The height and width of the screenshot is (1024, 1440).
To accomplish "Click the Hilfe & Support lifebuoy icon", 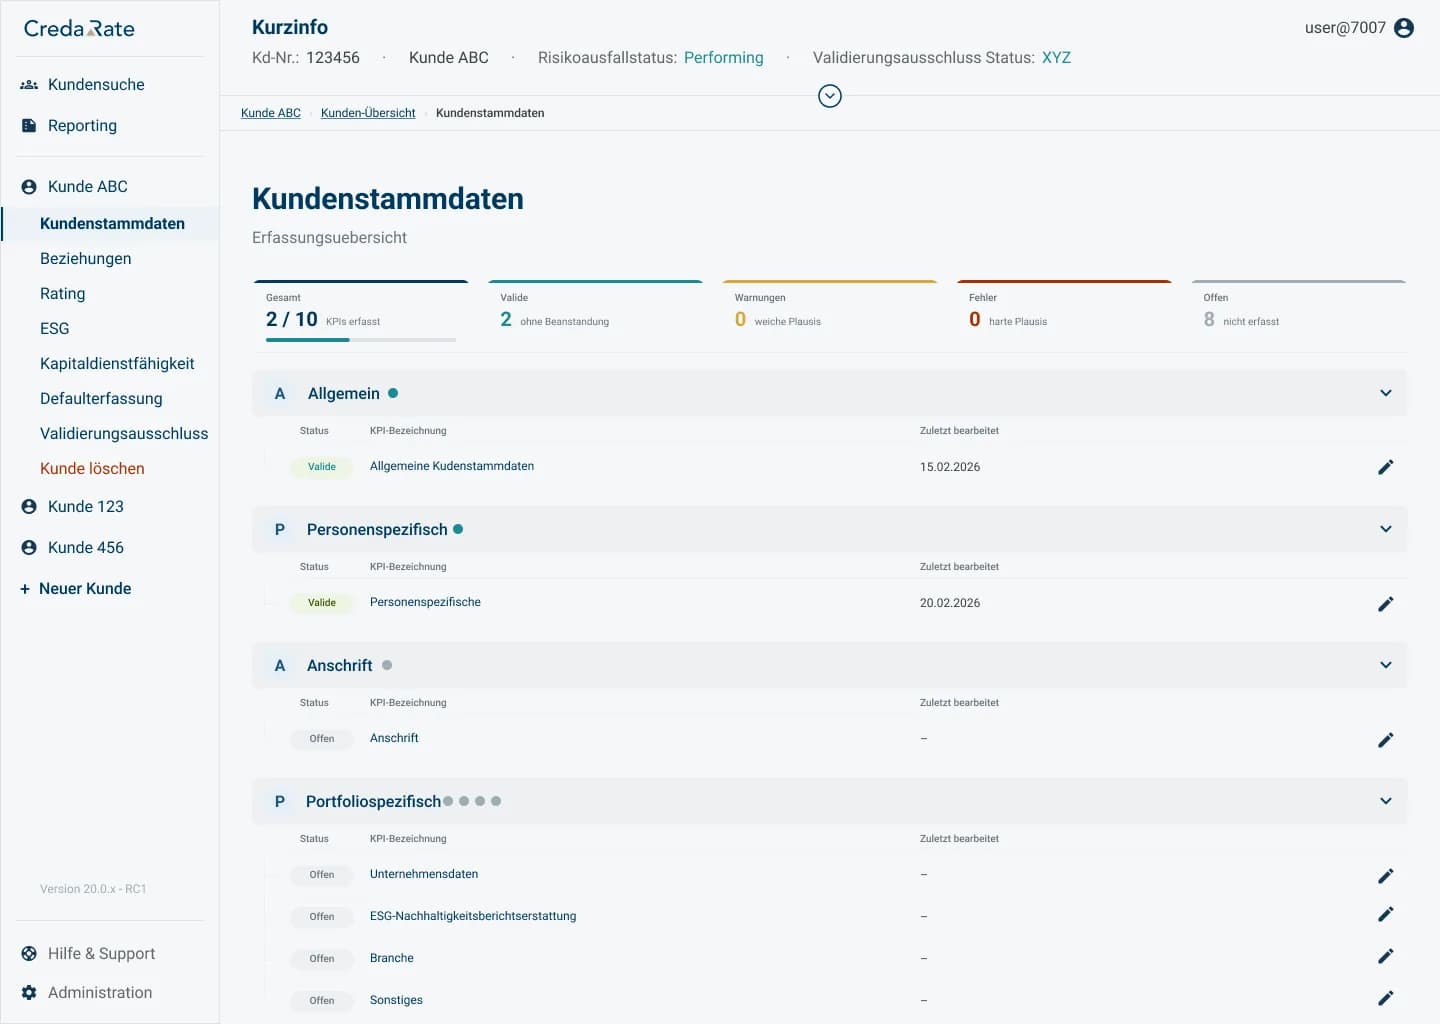I will pos(29,954).
